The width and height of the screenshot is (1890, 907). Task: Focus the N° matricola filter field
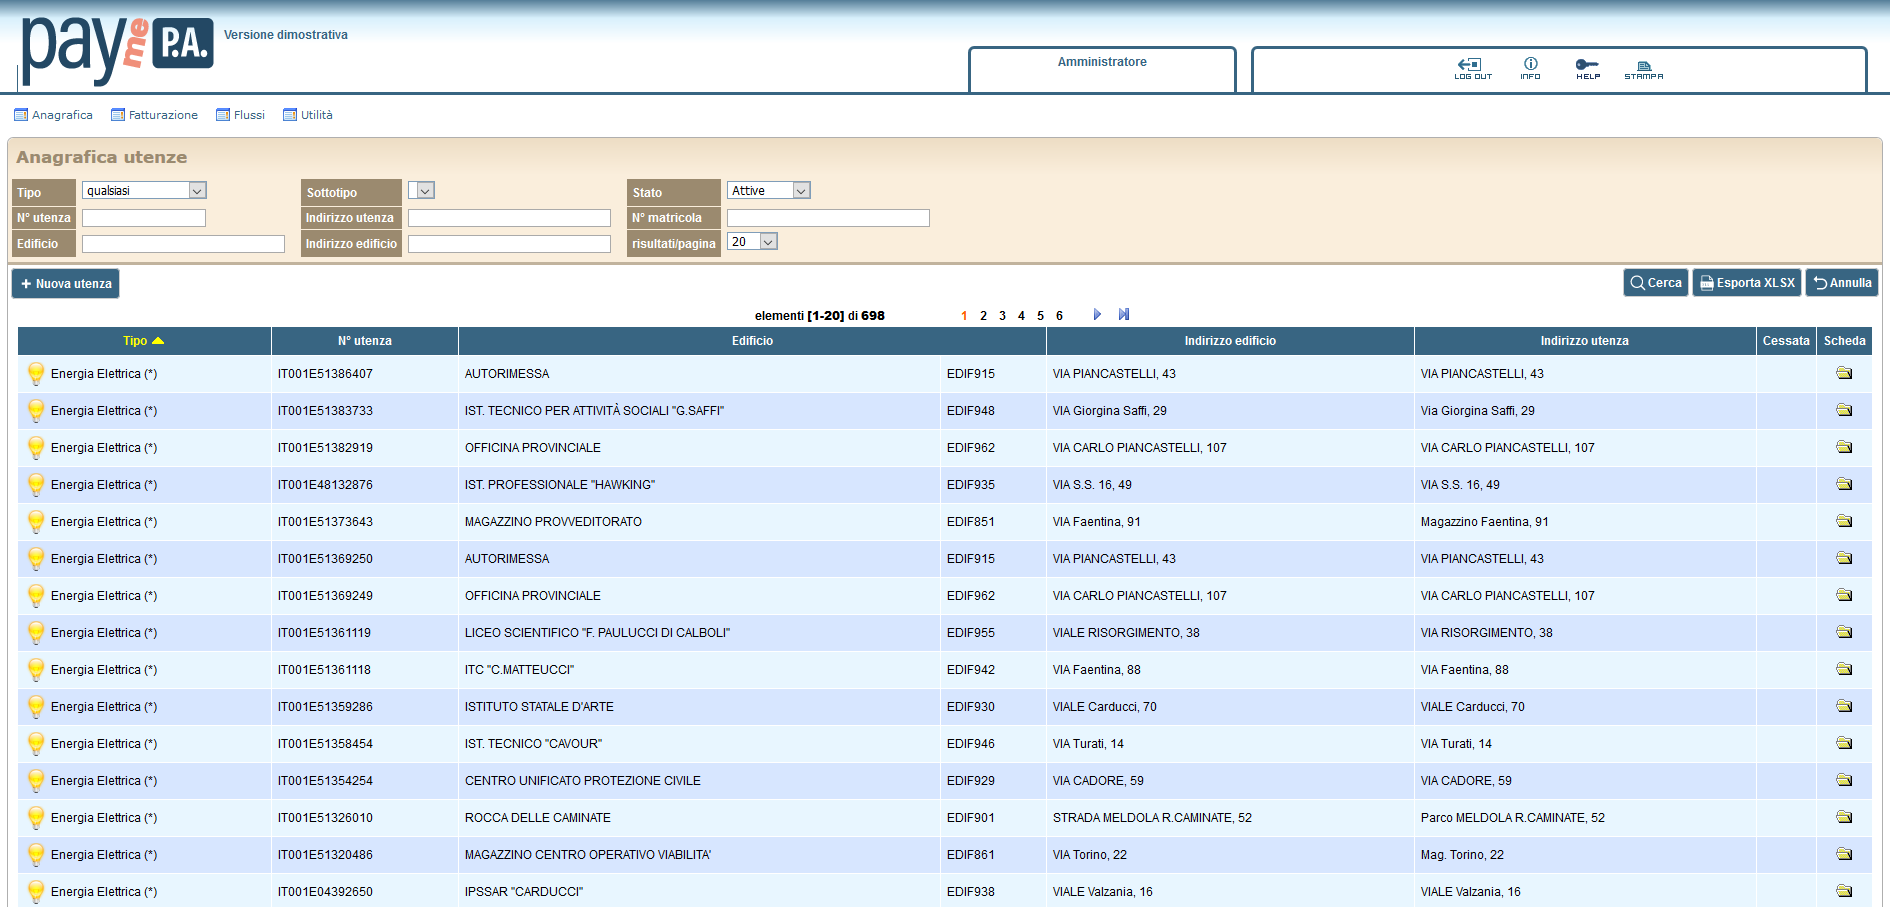[x=828, y=217]
